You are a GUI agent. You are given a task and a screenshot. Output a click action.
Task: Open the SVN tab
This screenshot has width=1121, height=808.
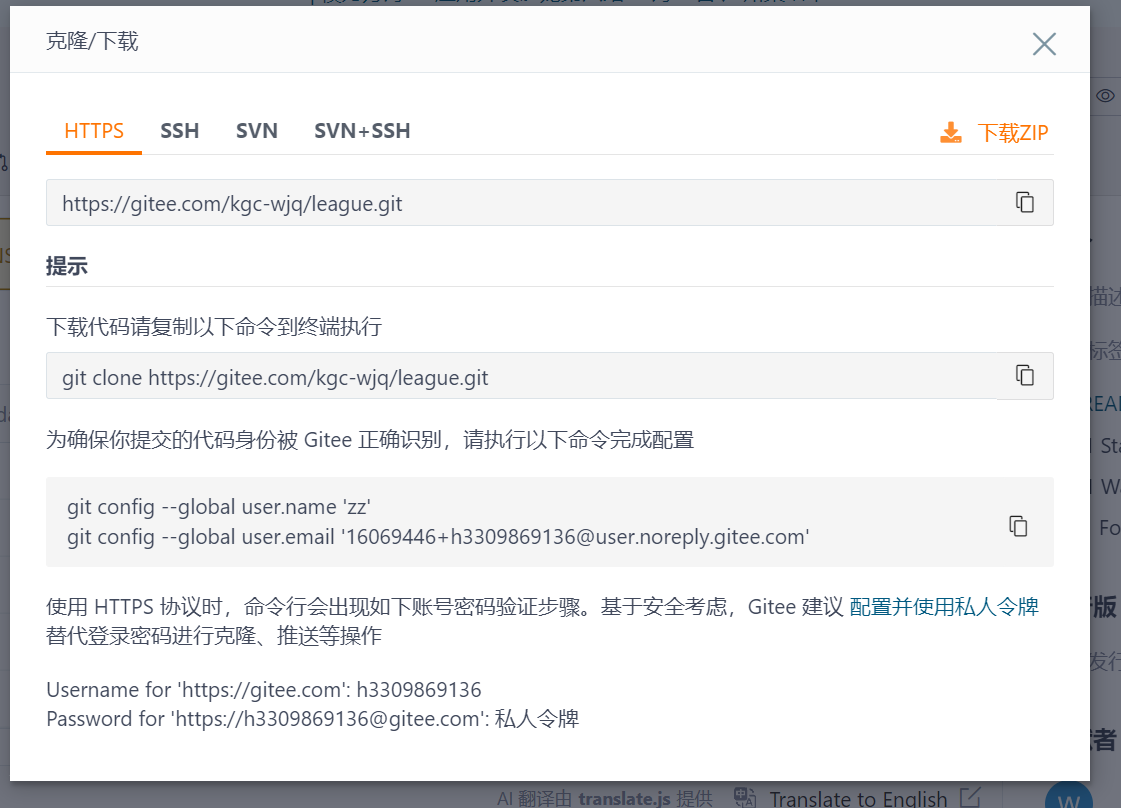pyautogui.click(x=257, y=131)
